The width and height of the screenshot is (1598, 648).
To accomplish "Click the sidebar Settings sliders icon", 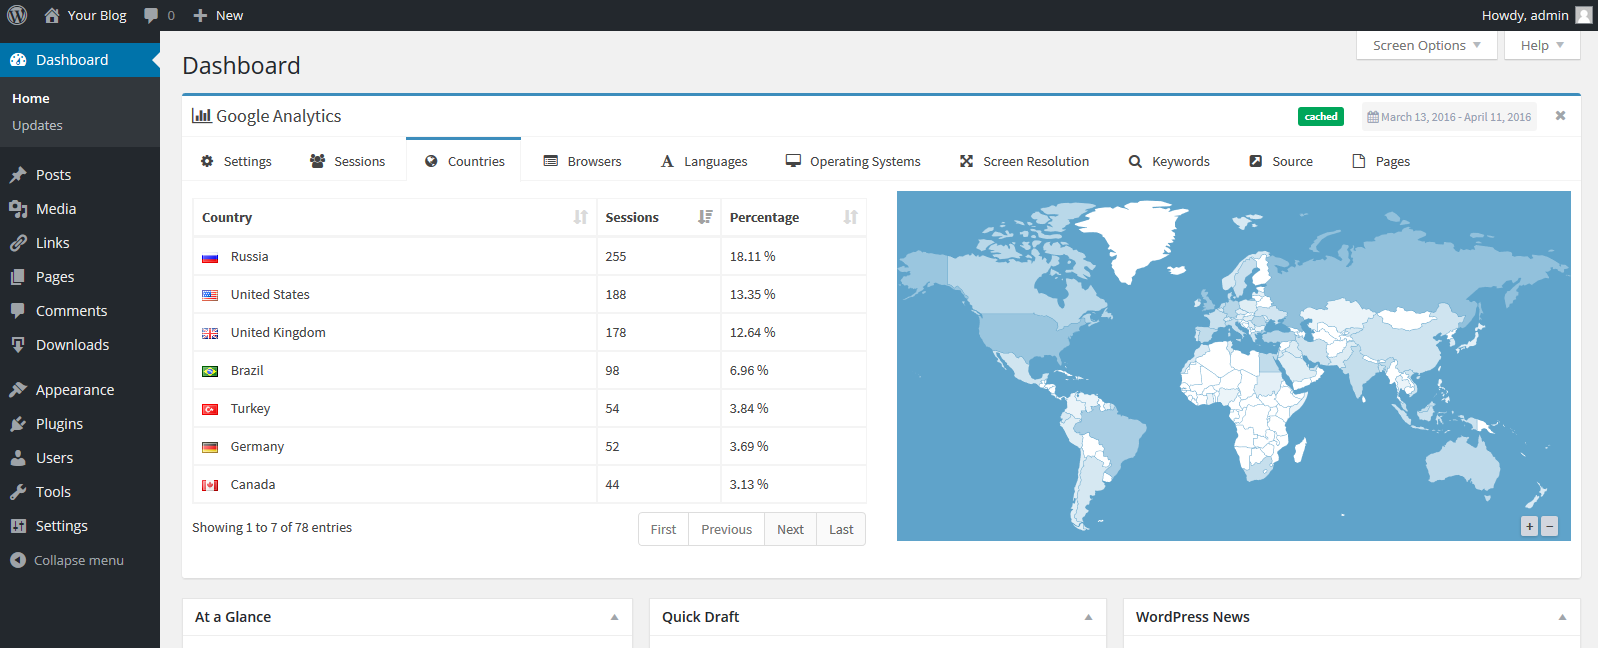I will [x=18, y=526].
